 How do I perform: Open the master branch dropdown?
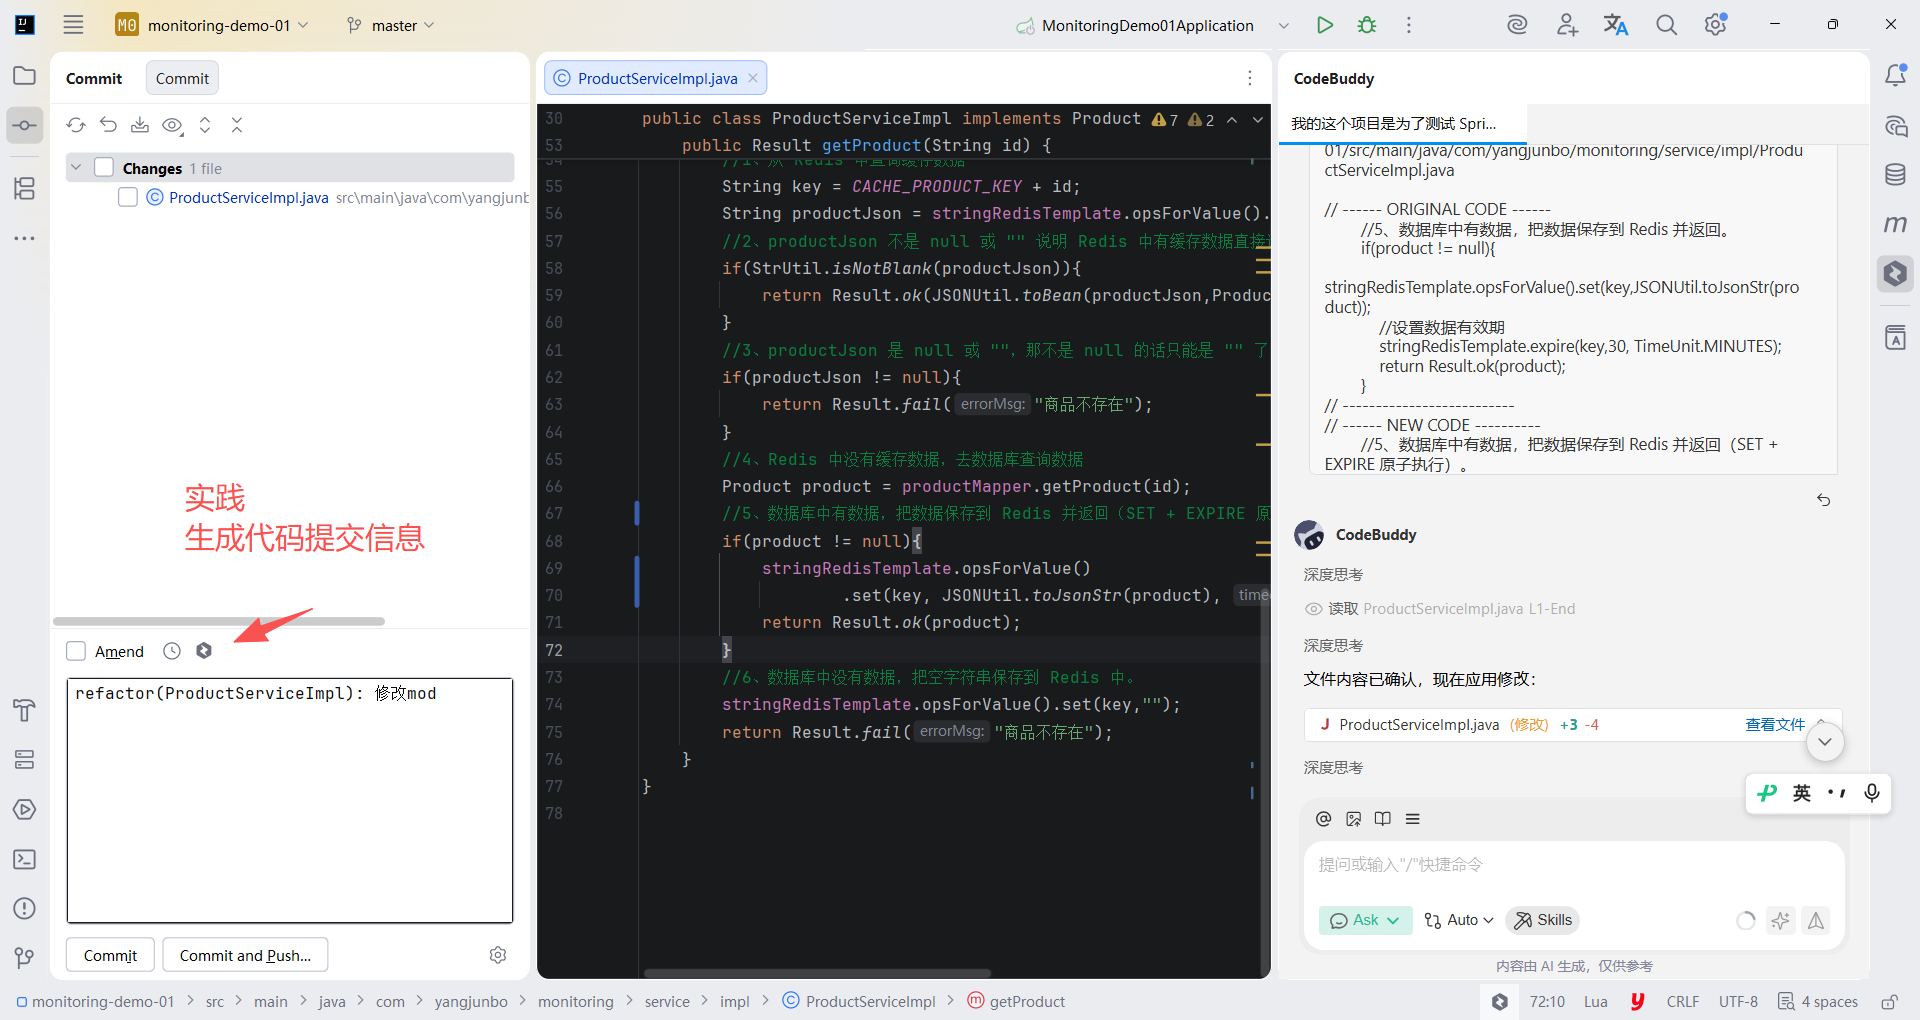tap(391, 25)
